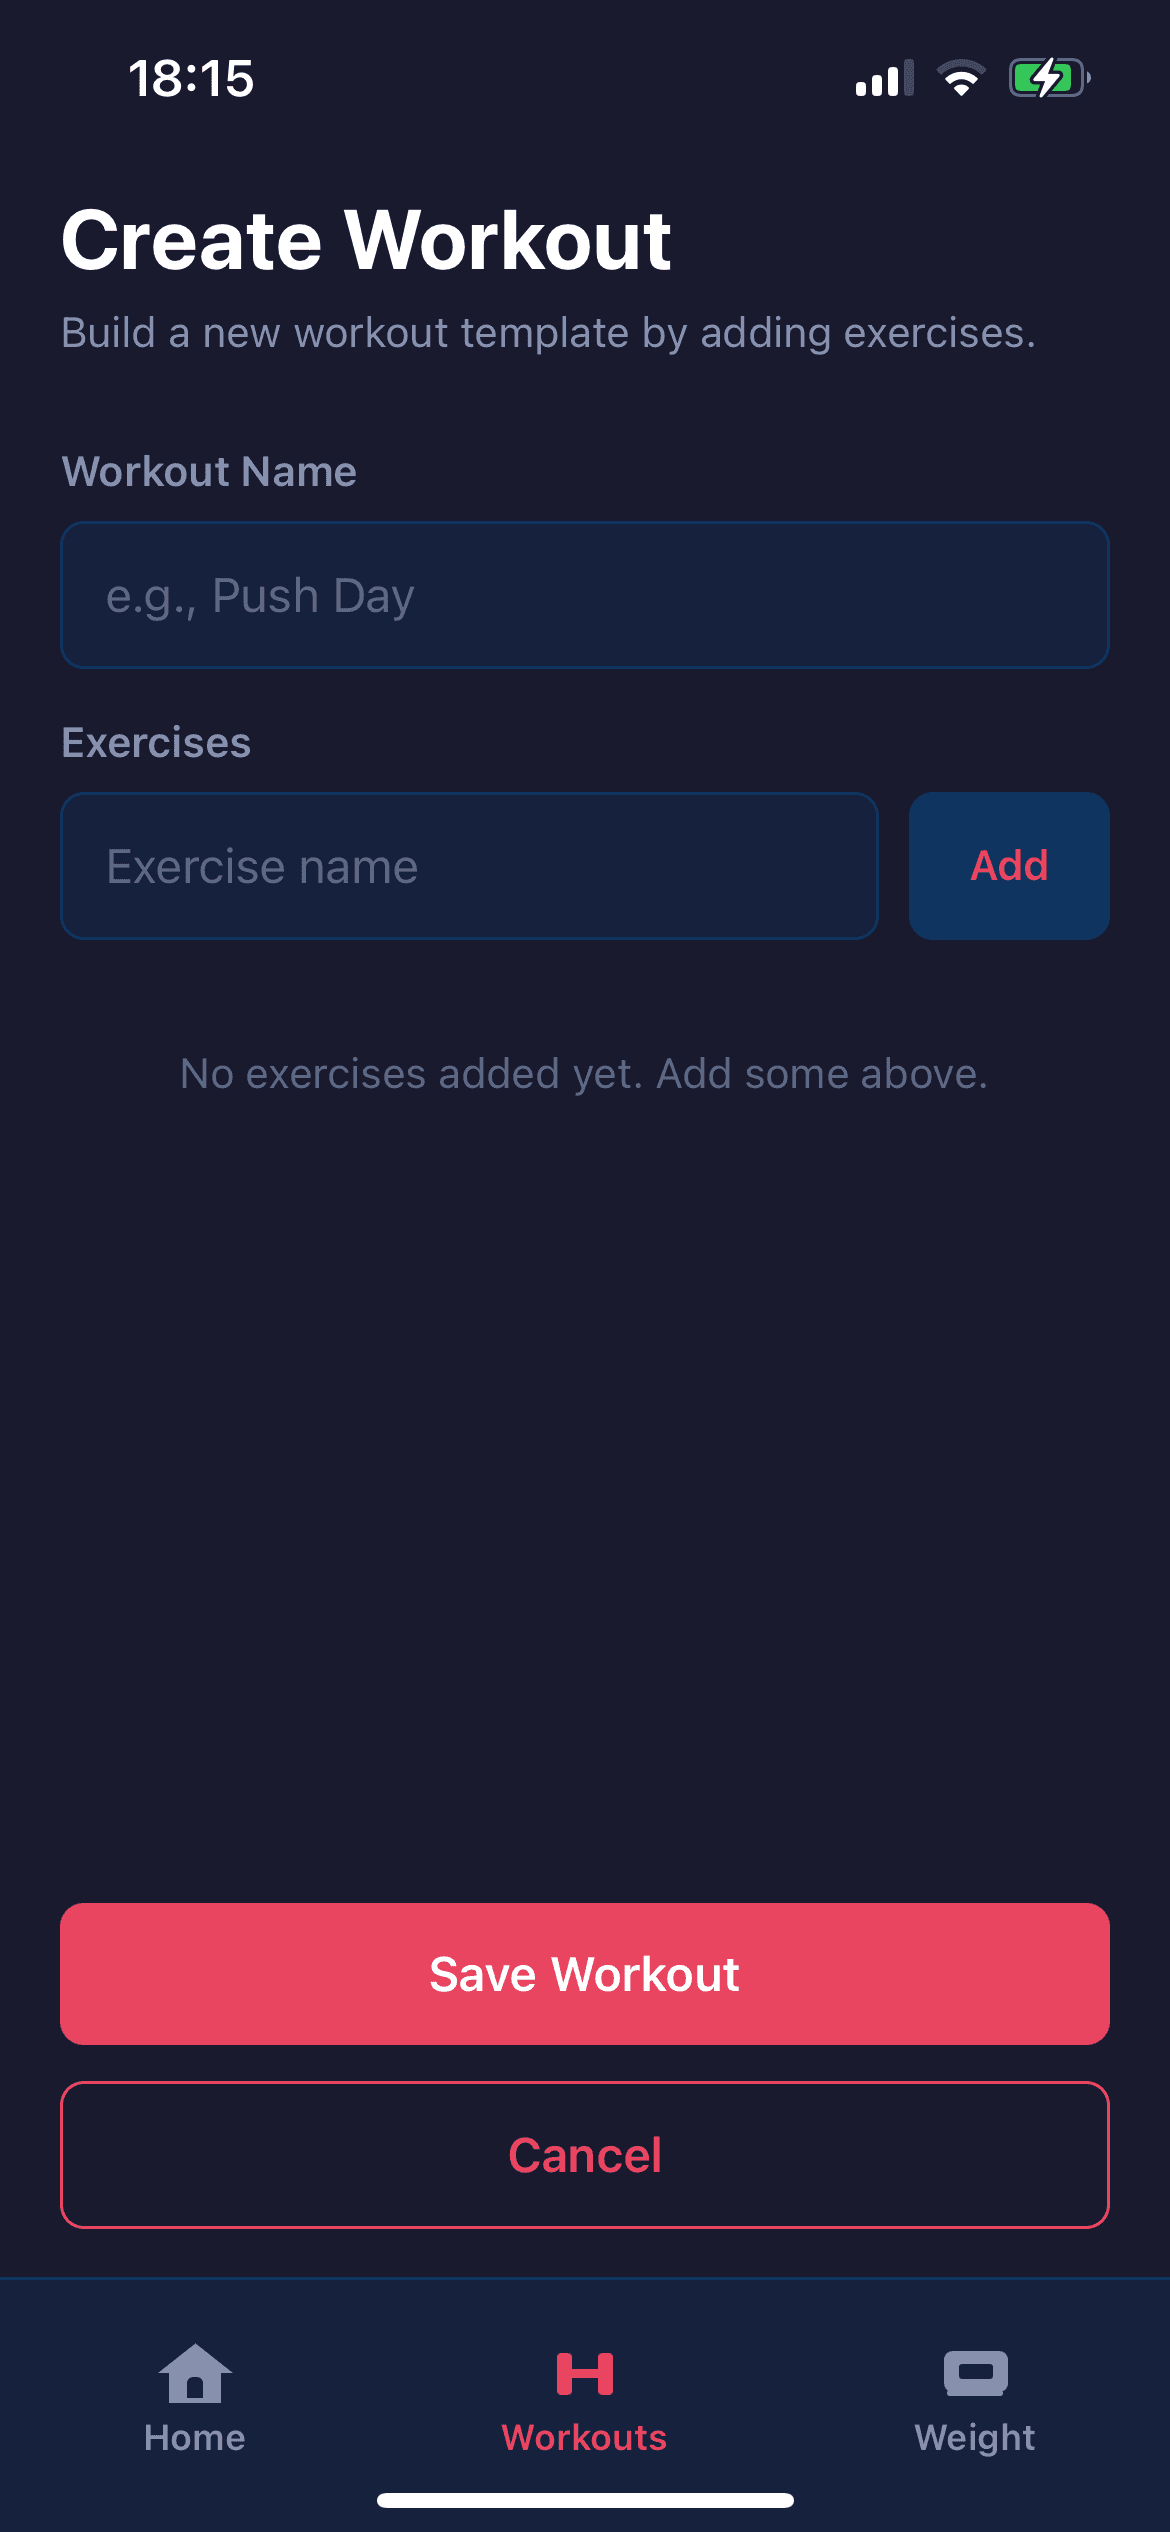Tap the Workout Name field label
Image resolution: width=1170 pixels, height=2532 pixels.
209,472
